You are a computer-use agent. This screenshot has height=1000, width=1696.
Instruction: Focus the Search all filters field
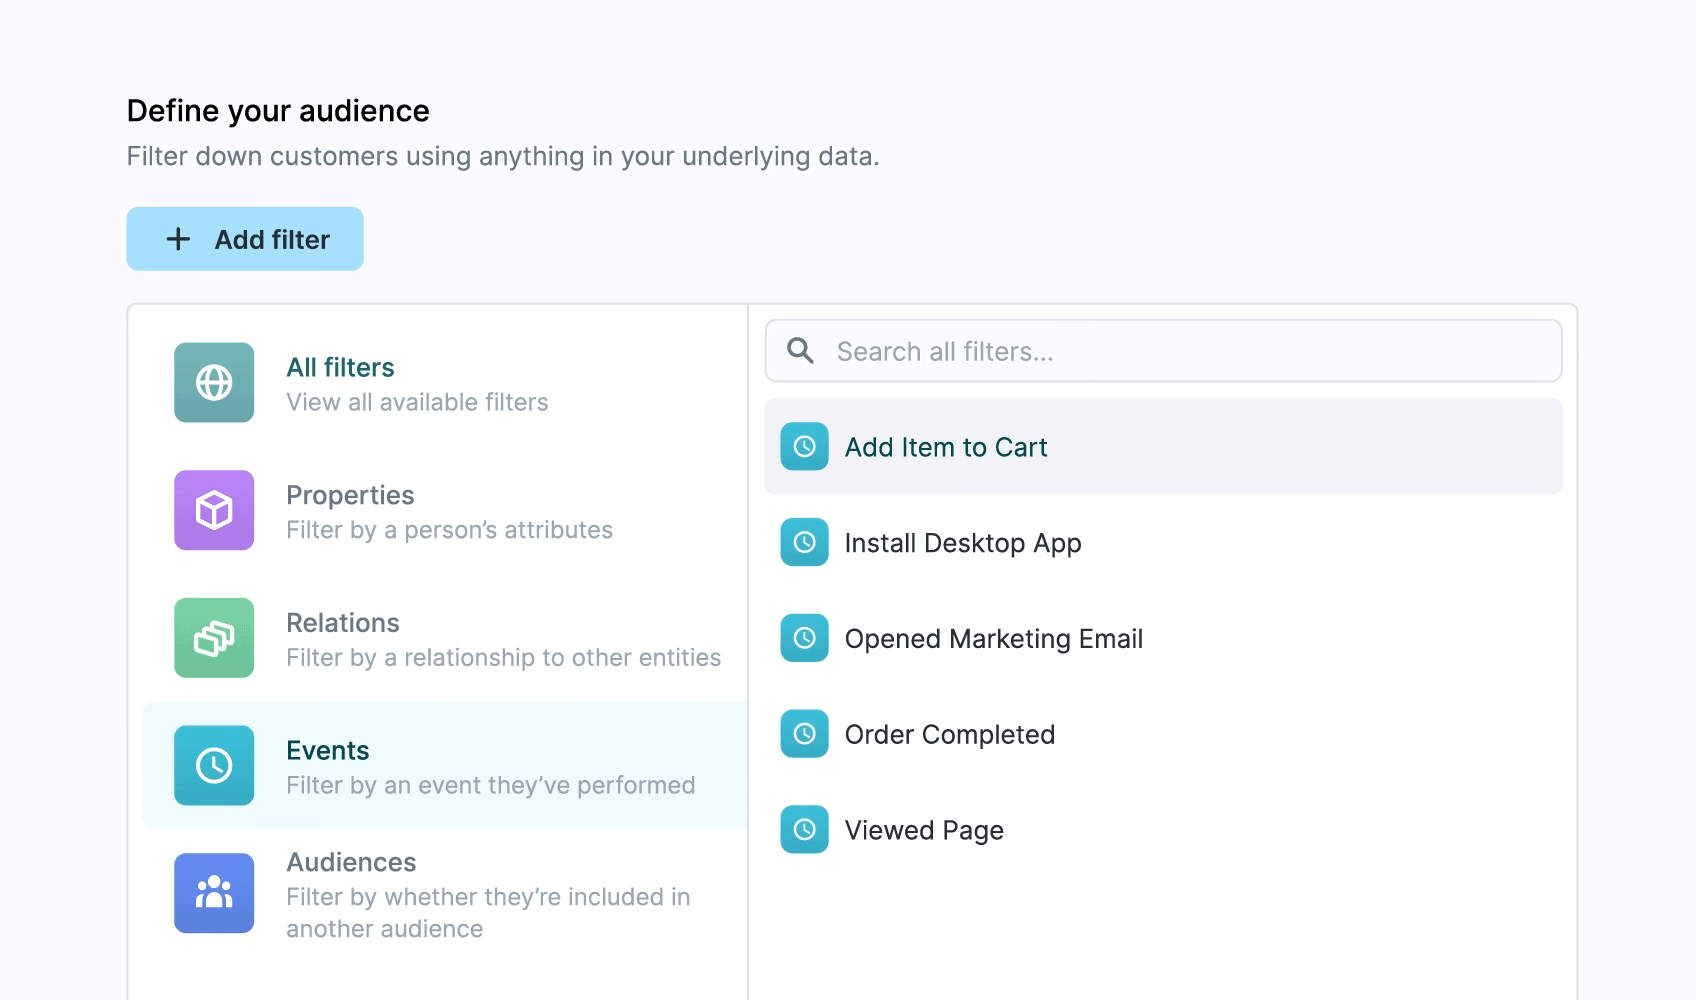point(1163,351)
